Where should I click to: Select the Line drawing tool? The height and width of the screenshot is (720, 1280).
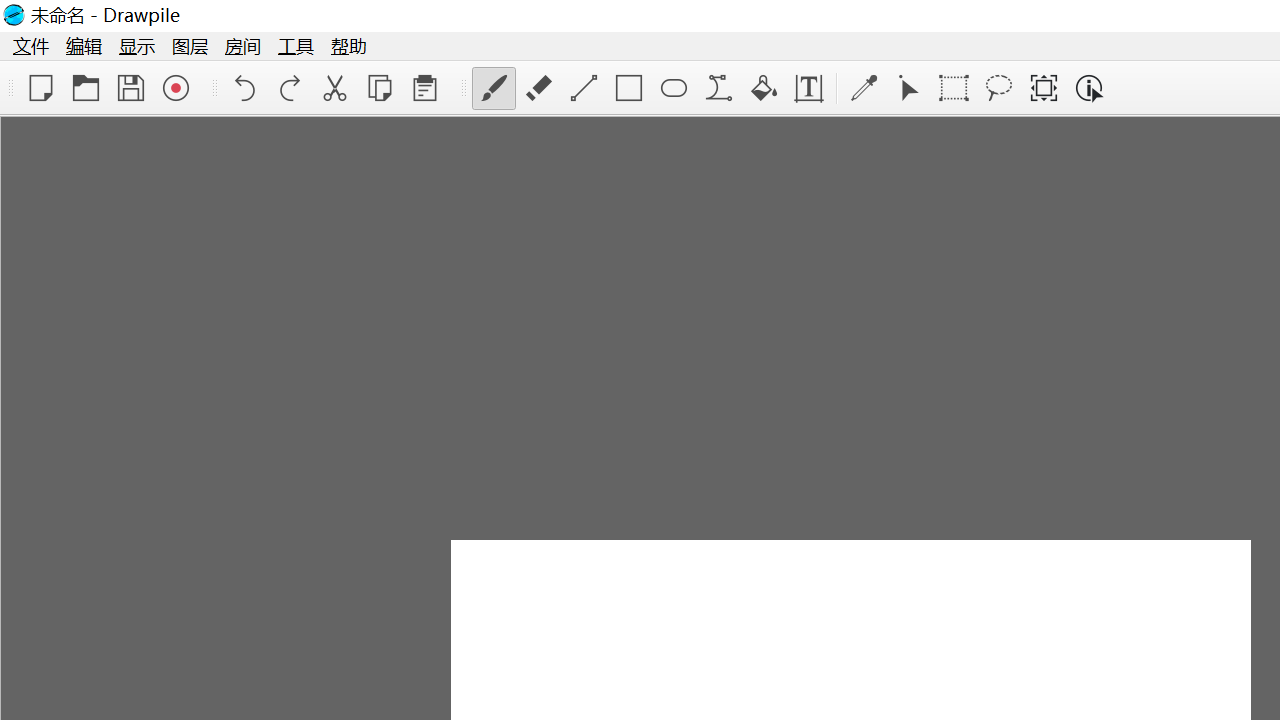coord(584,88)
